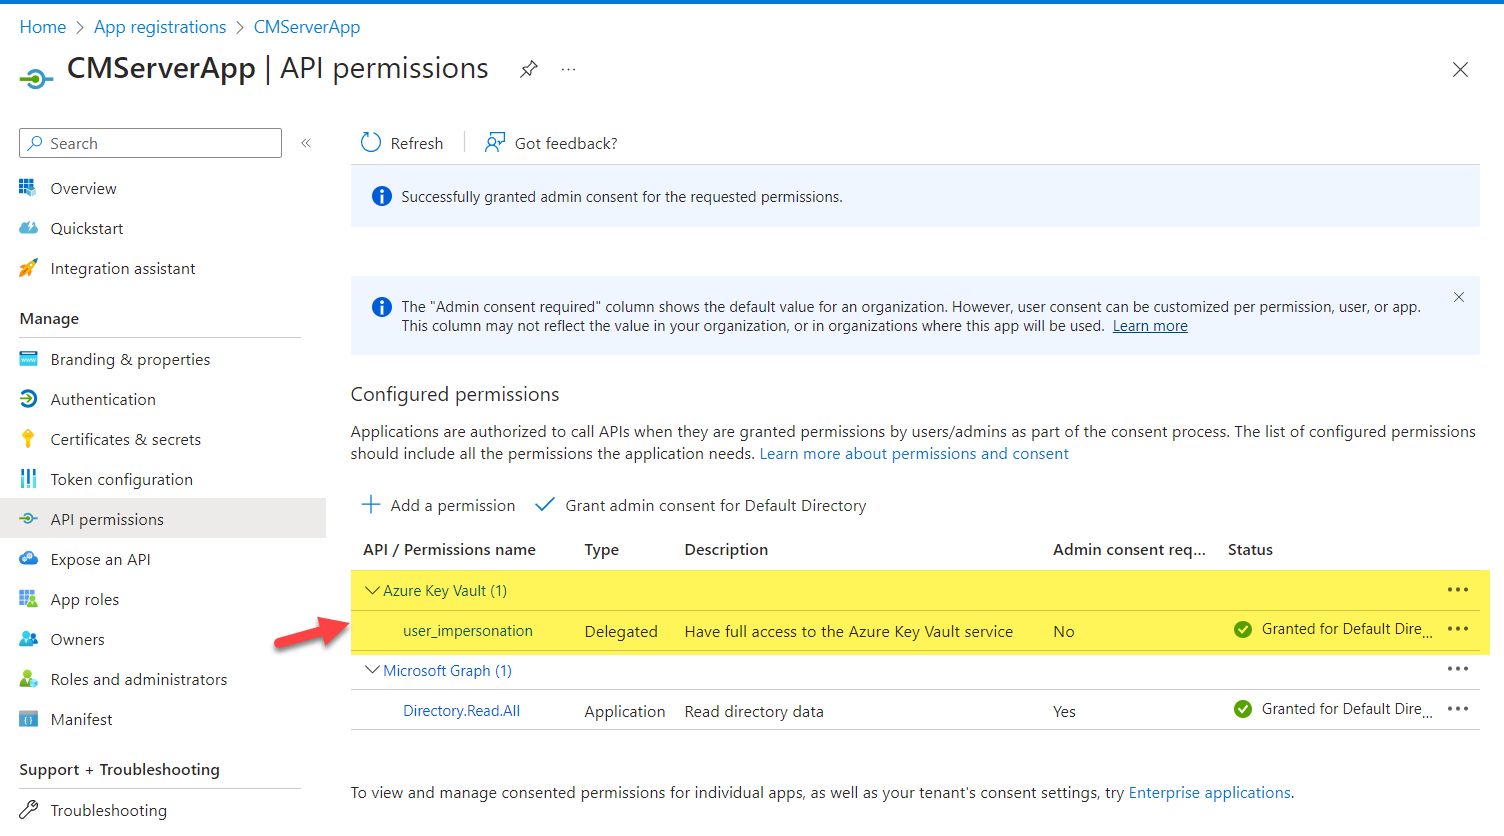Open Integration assistant
This screenshot has width=1504, height=836.
pyautogui.click(x=123, y=268)
